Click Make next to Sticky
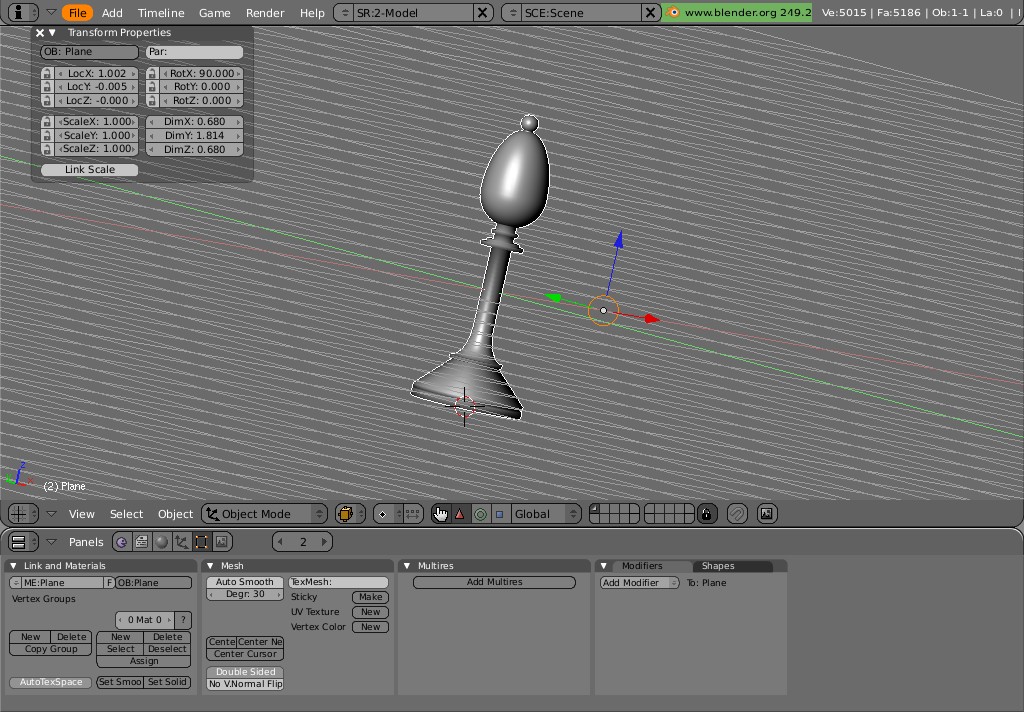The height and width of the screenshot is (712, 1024). click(370, 597)
